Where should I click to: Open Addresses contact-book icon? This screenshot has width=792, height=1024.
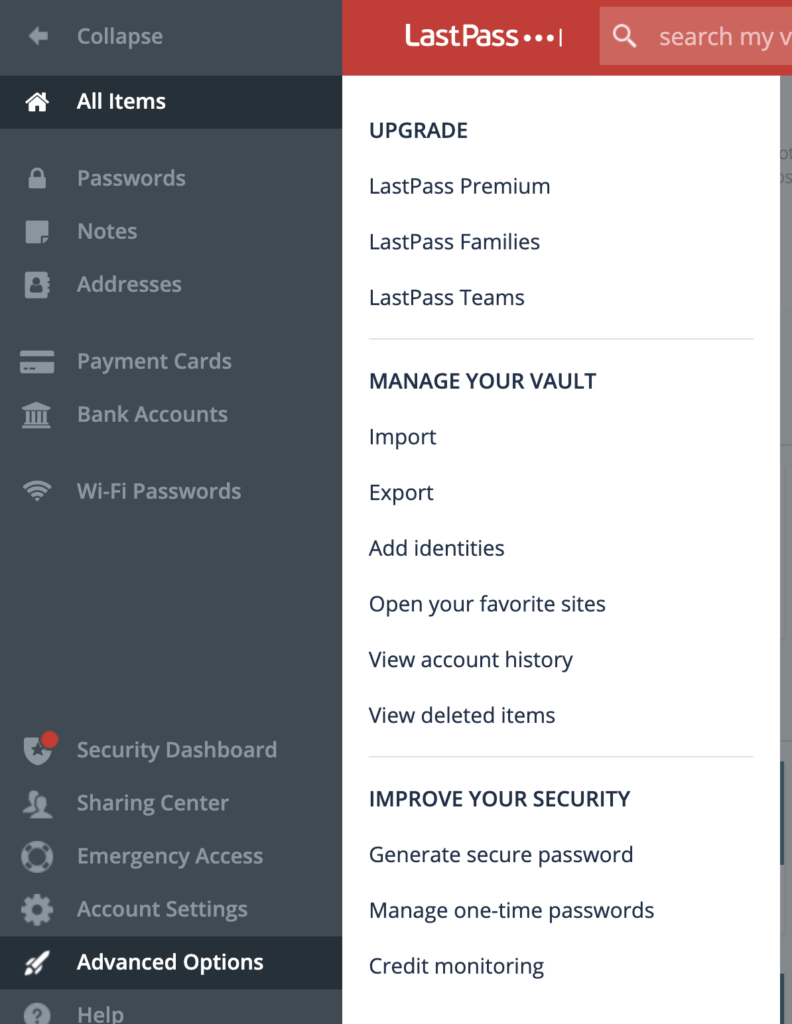click(37, 285)
